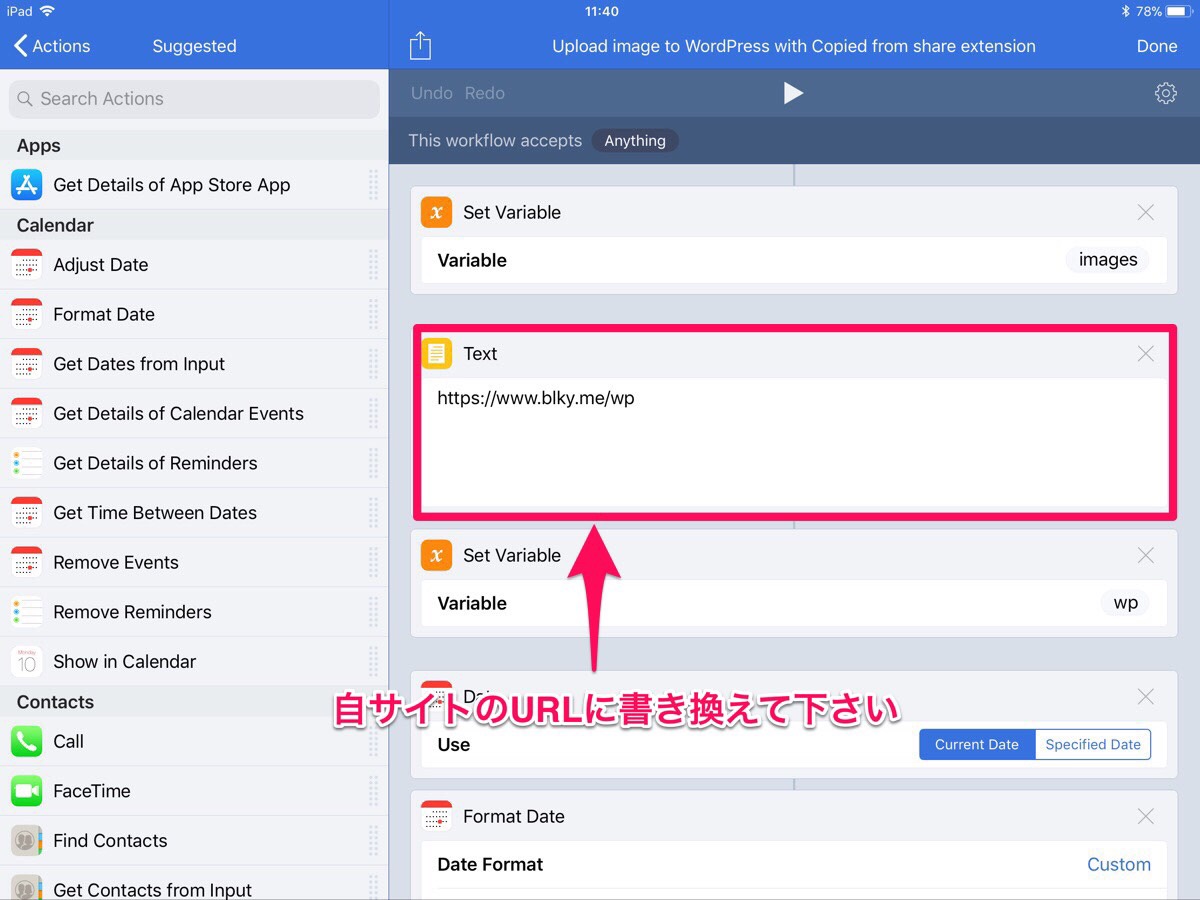Grab the drag handle for FaceTime
The image size is (1200, 900).
[x=373, y=791]
